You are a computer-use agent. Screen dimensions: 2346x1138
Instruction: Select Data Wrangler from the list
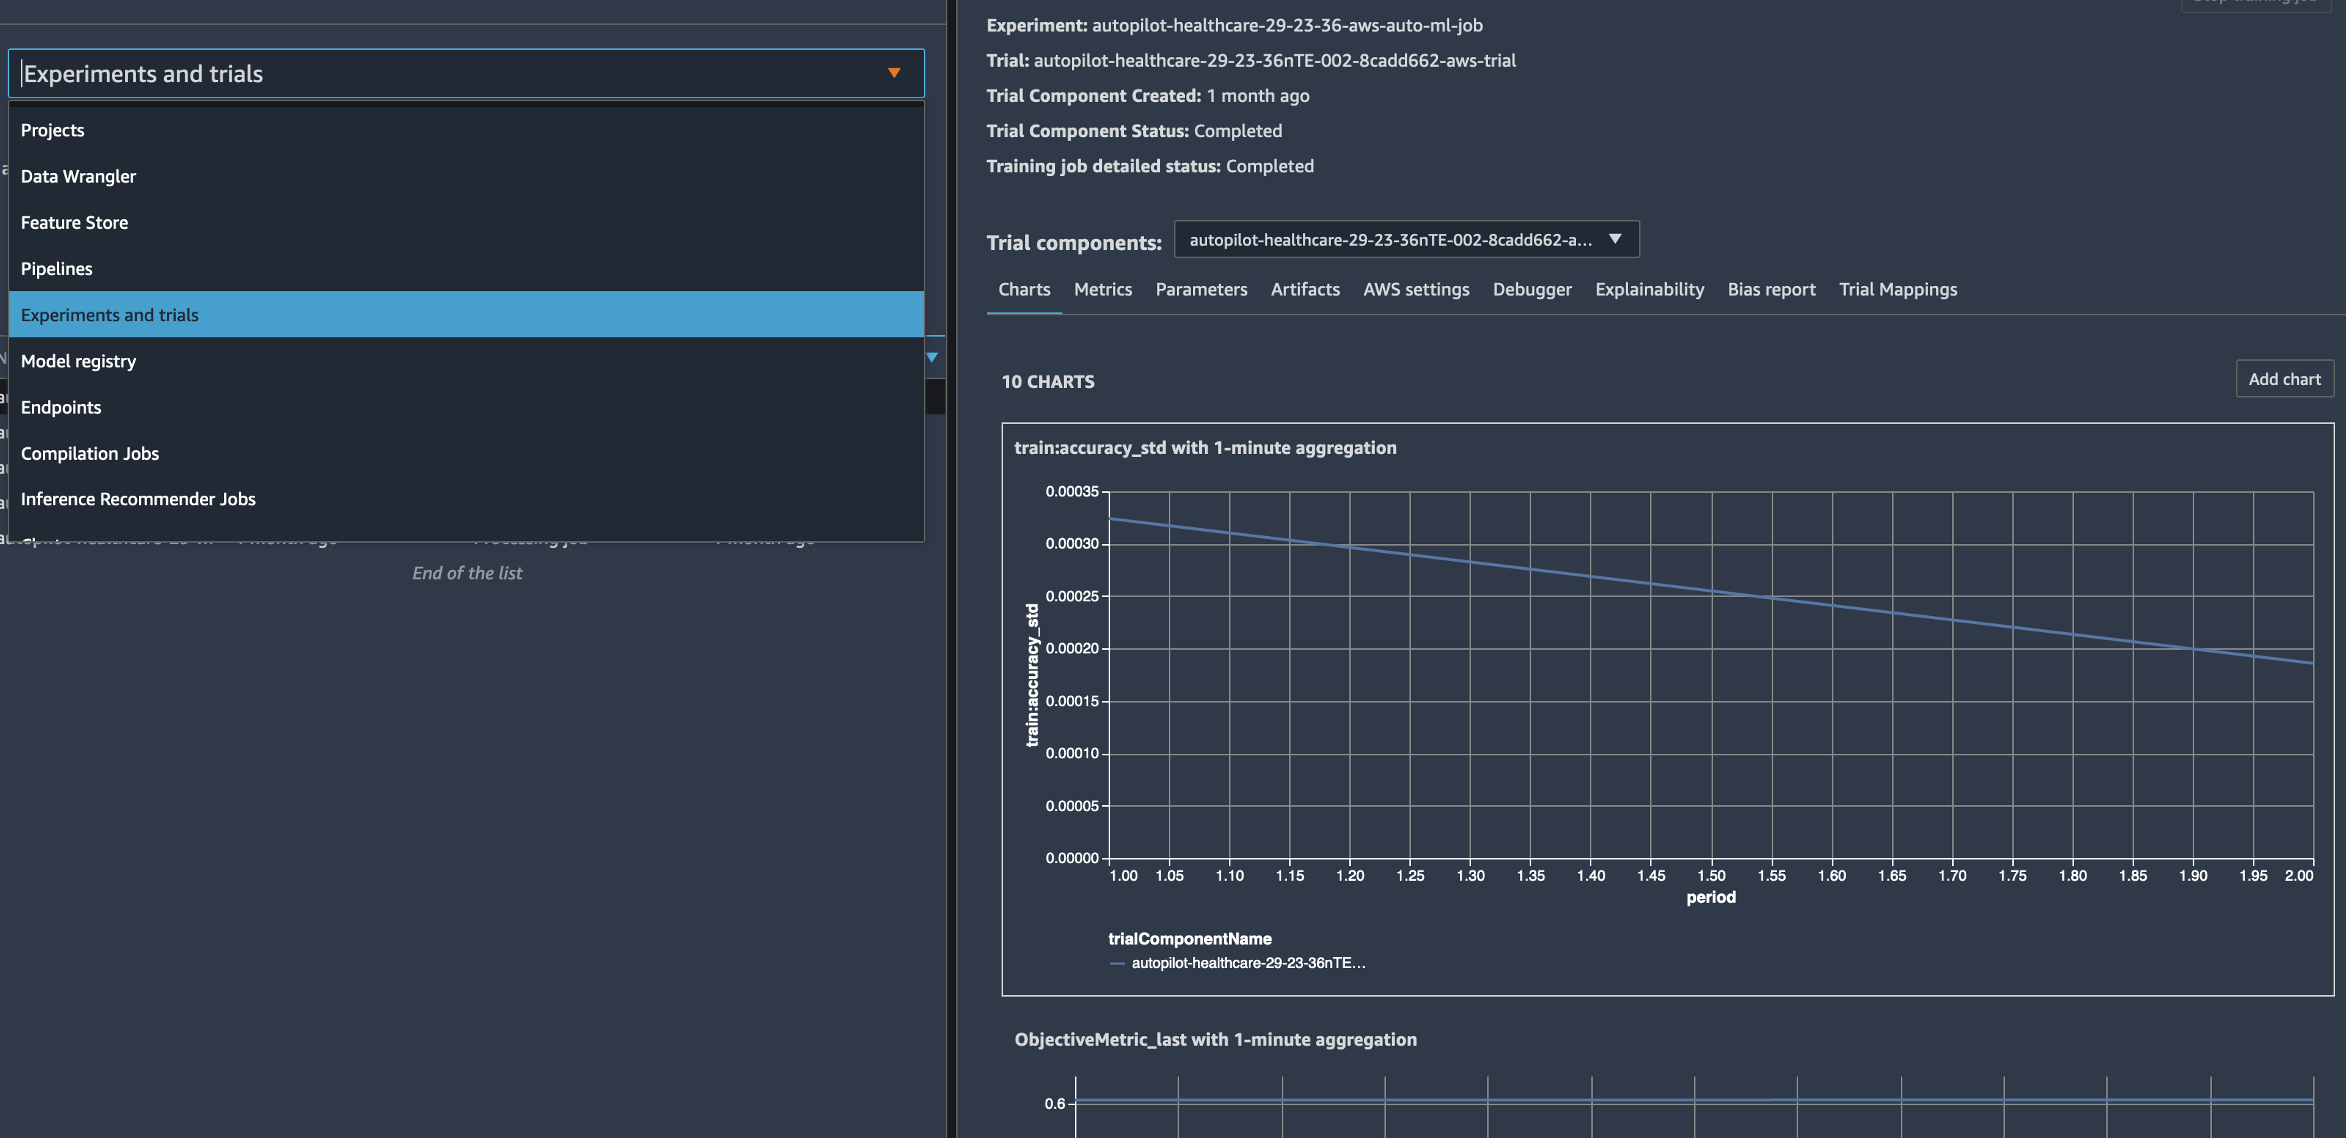point(78,176)
